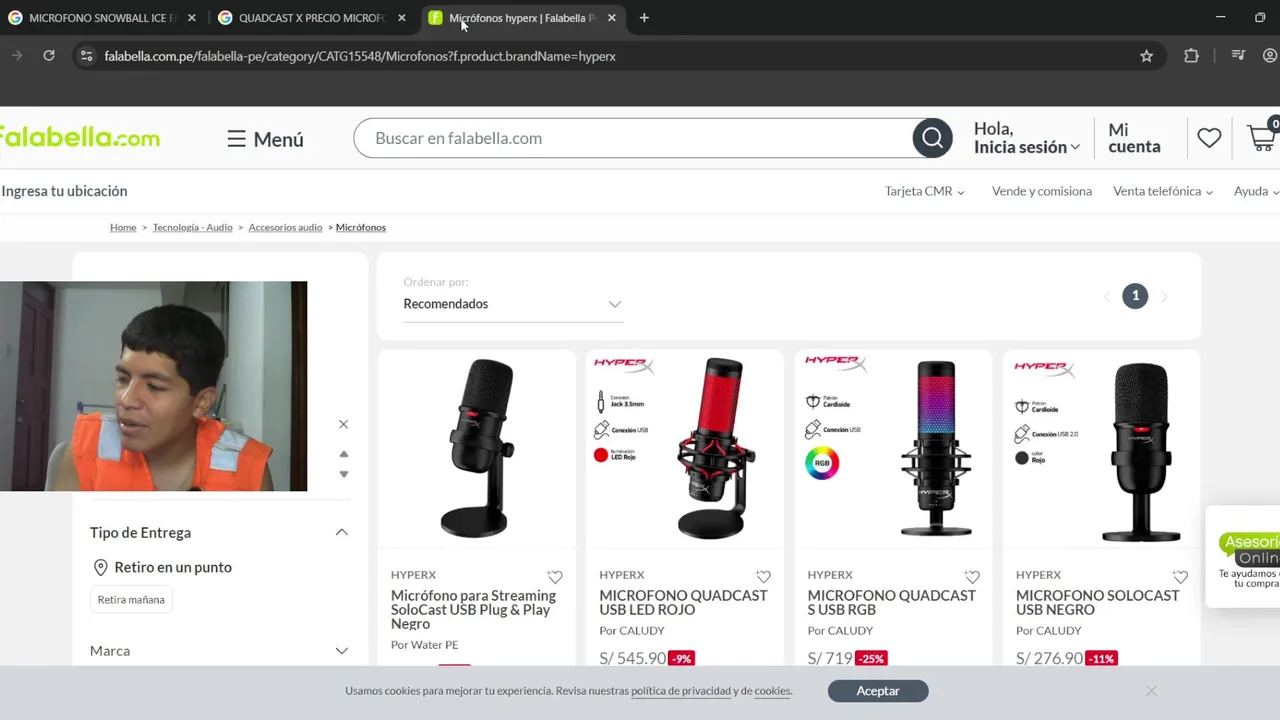Open the hamburger Menú
The width and height of the screenshot is (1280, 720).
click(x=265, y=139)
